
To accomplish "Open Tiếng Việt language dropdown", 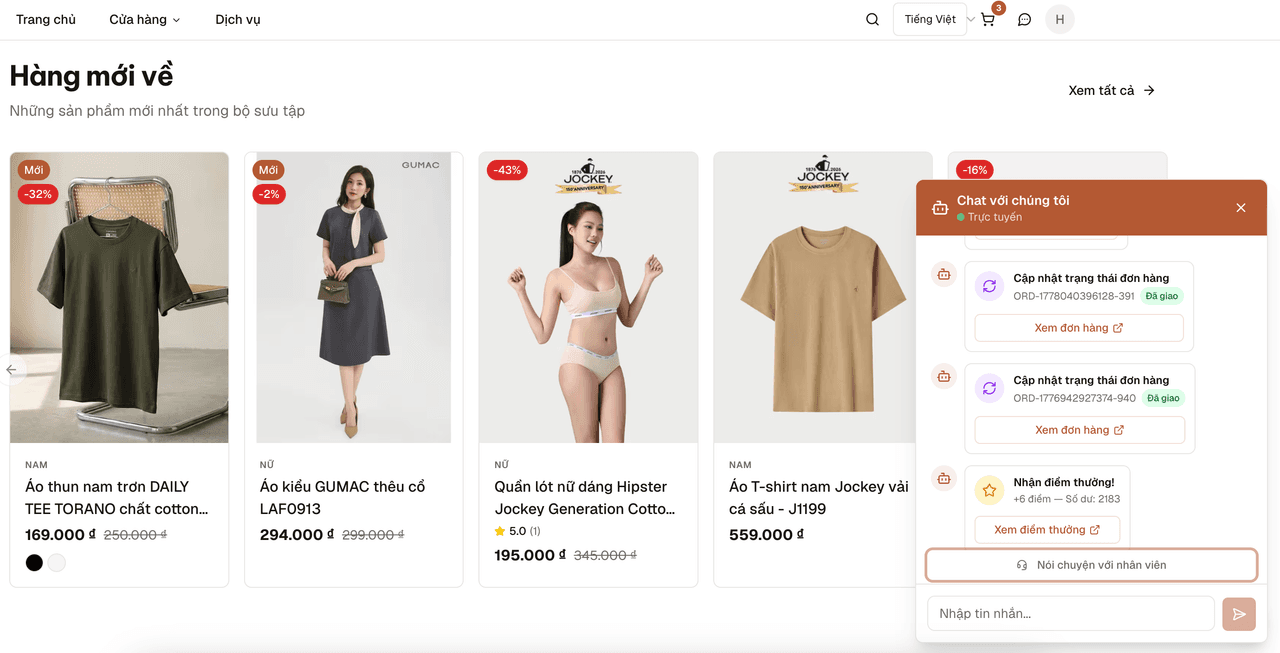I will point(930,19).
